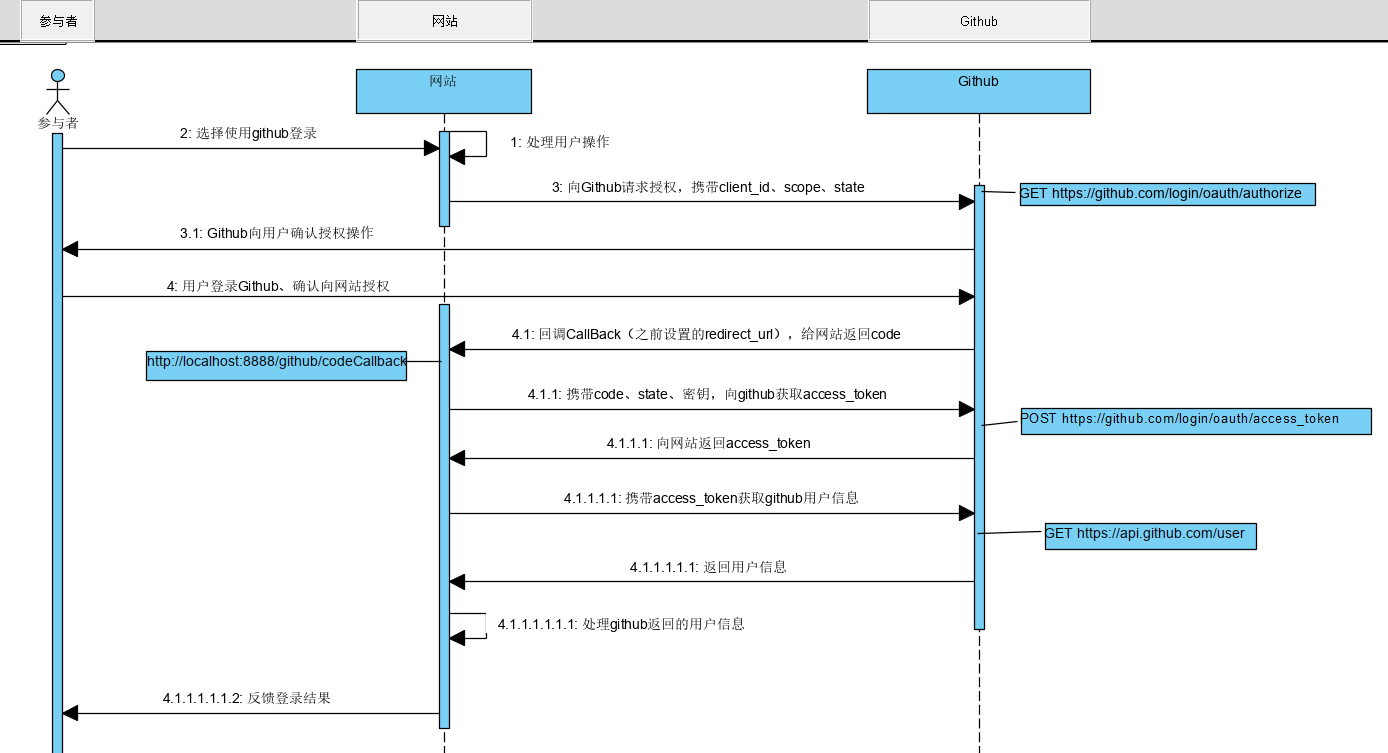
Task: Select message "4.1.1.1.1.1.2: 反馈登录结果"
Action: point(247,698)
